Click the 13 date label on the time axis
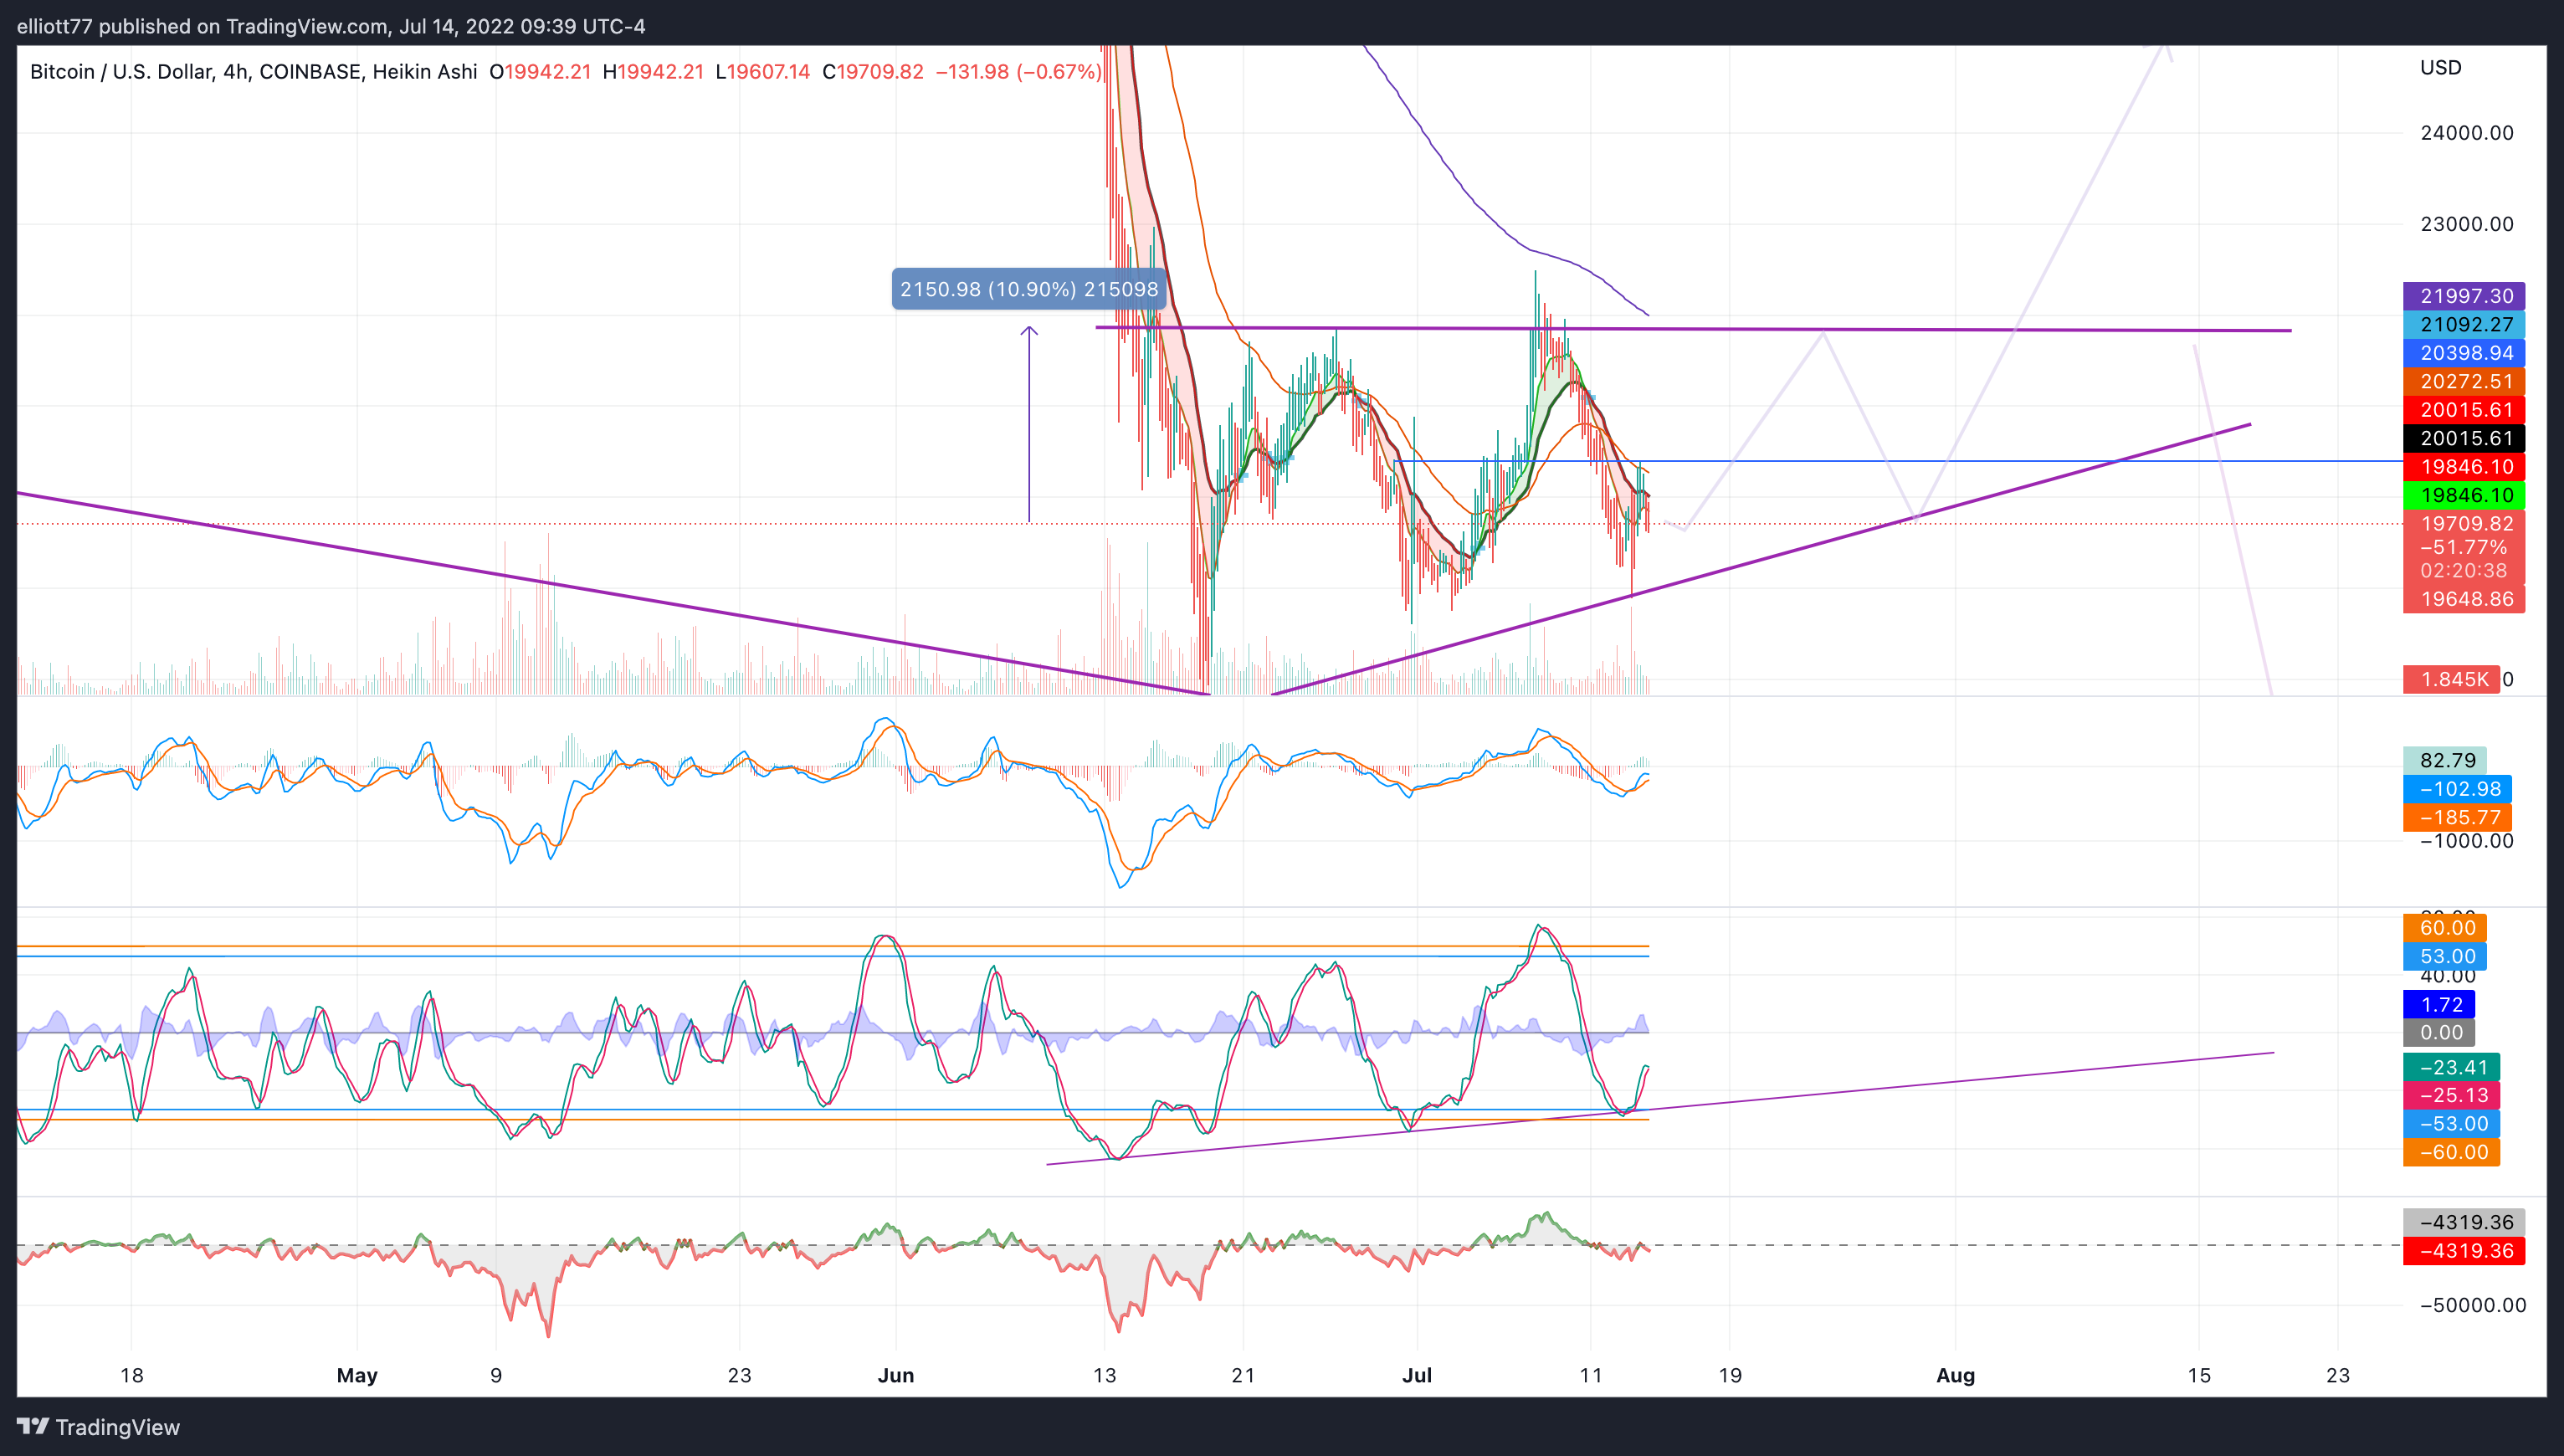Screen dimensions: 2564x1456 (1104, 1375)
